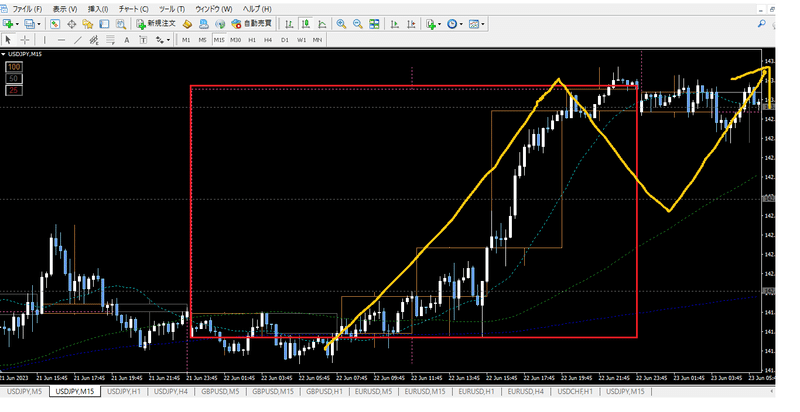Zoom in on the chart
This screenshot has width=800, height=412.
click(341, 24)
